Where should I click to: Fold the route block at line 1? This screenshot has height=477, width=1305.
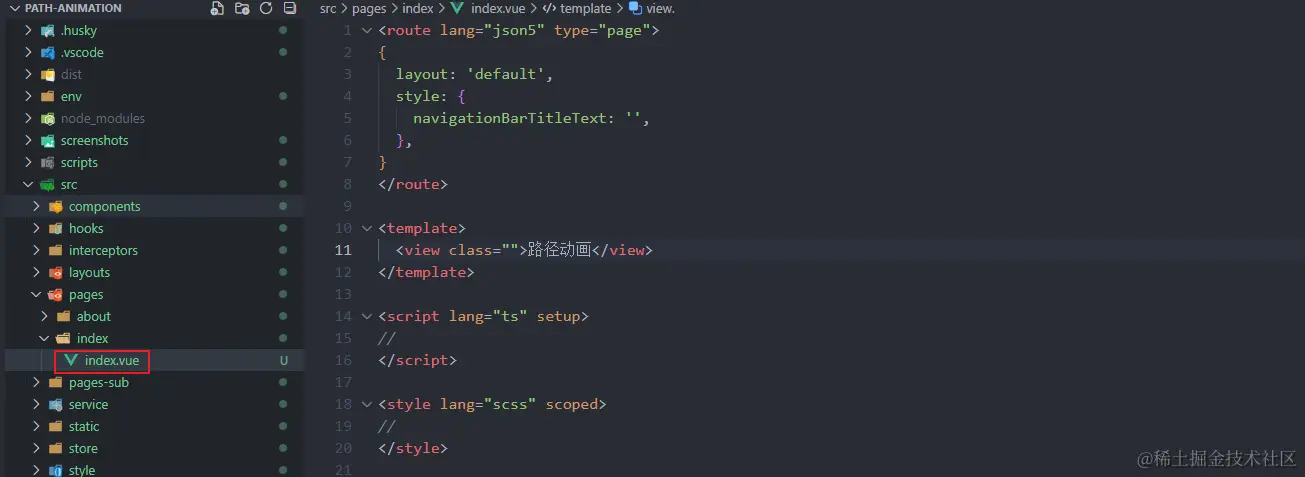click(367, 30)
